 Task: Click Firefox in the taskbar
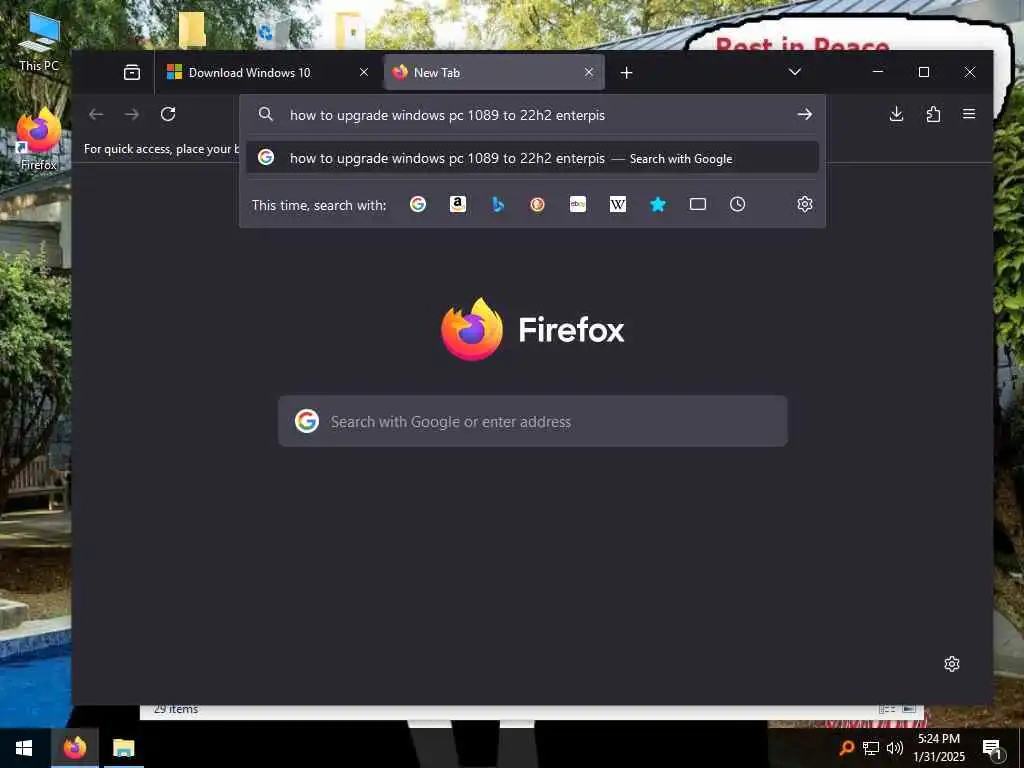[74, 748]
